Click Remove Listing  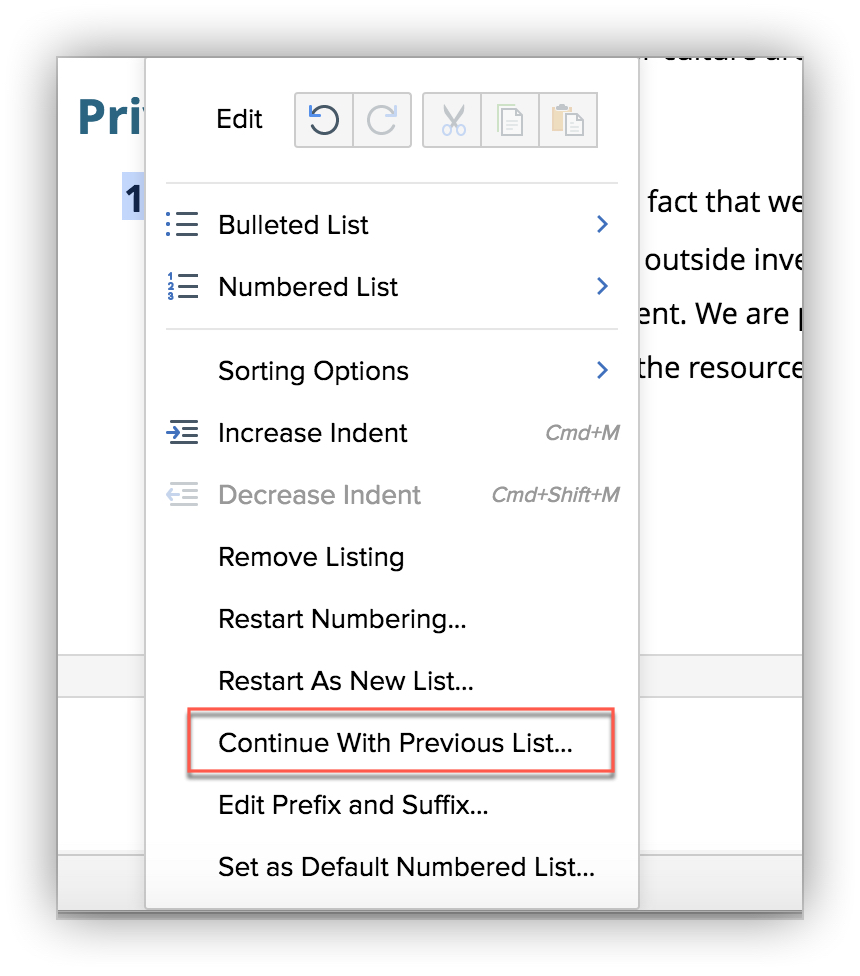point(311,557)
